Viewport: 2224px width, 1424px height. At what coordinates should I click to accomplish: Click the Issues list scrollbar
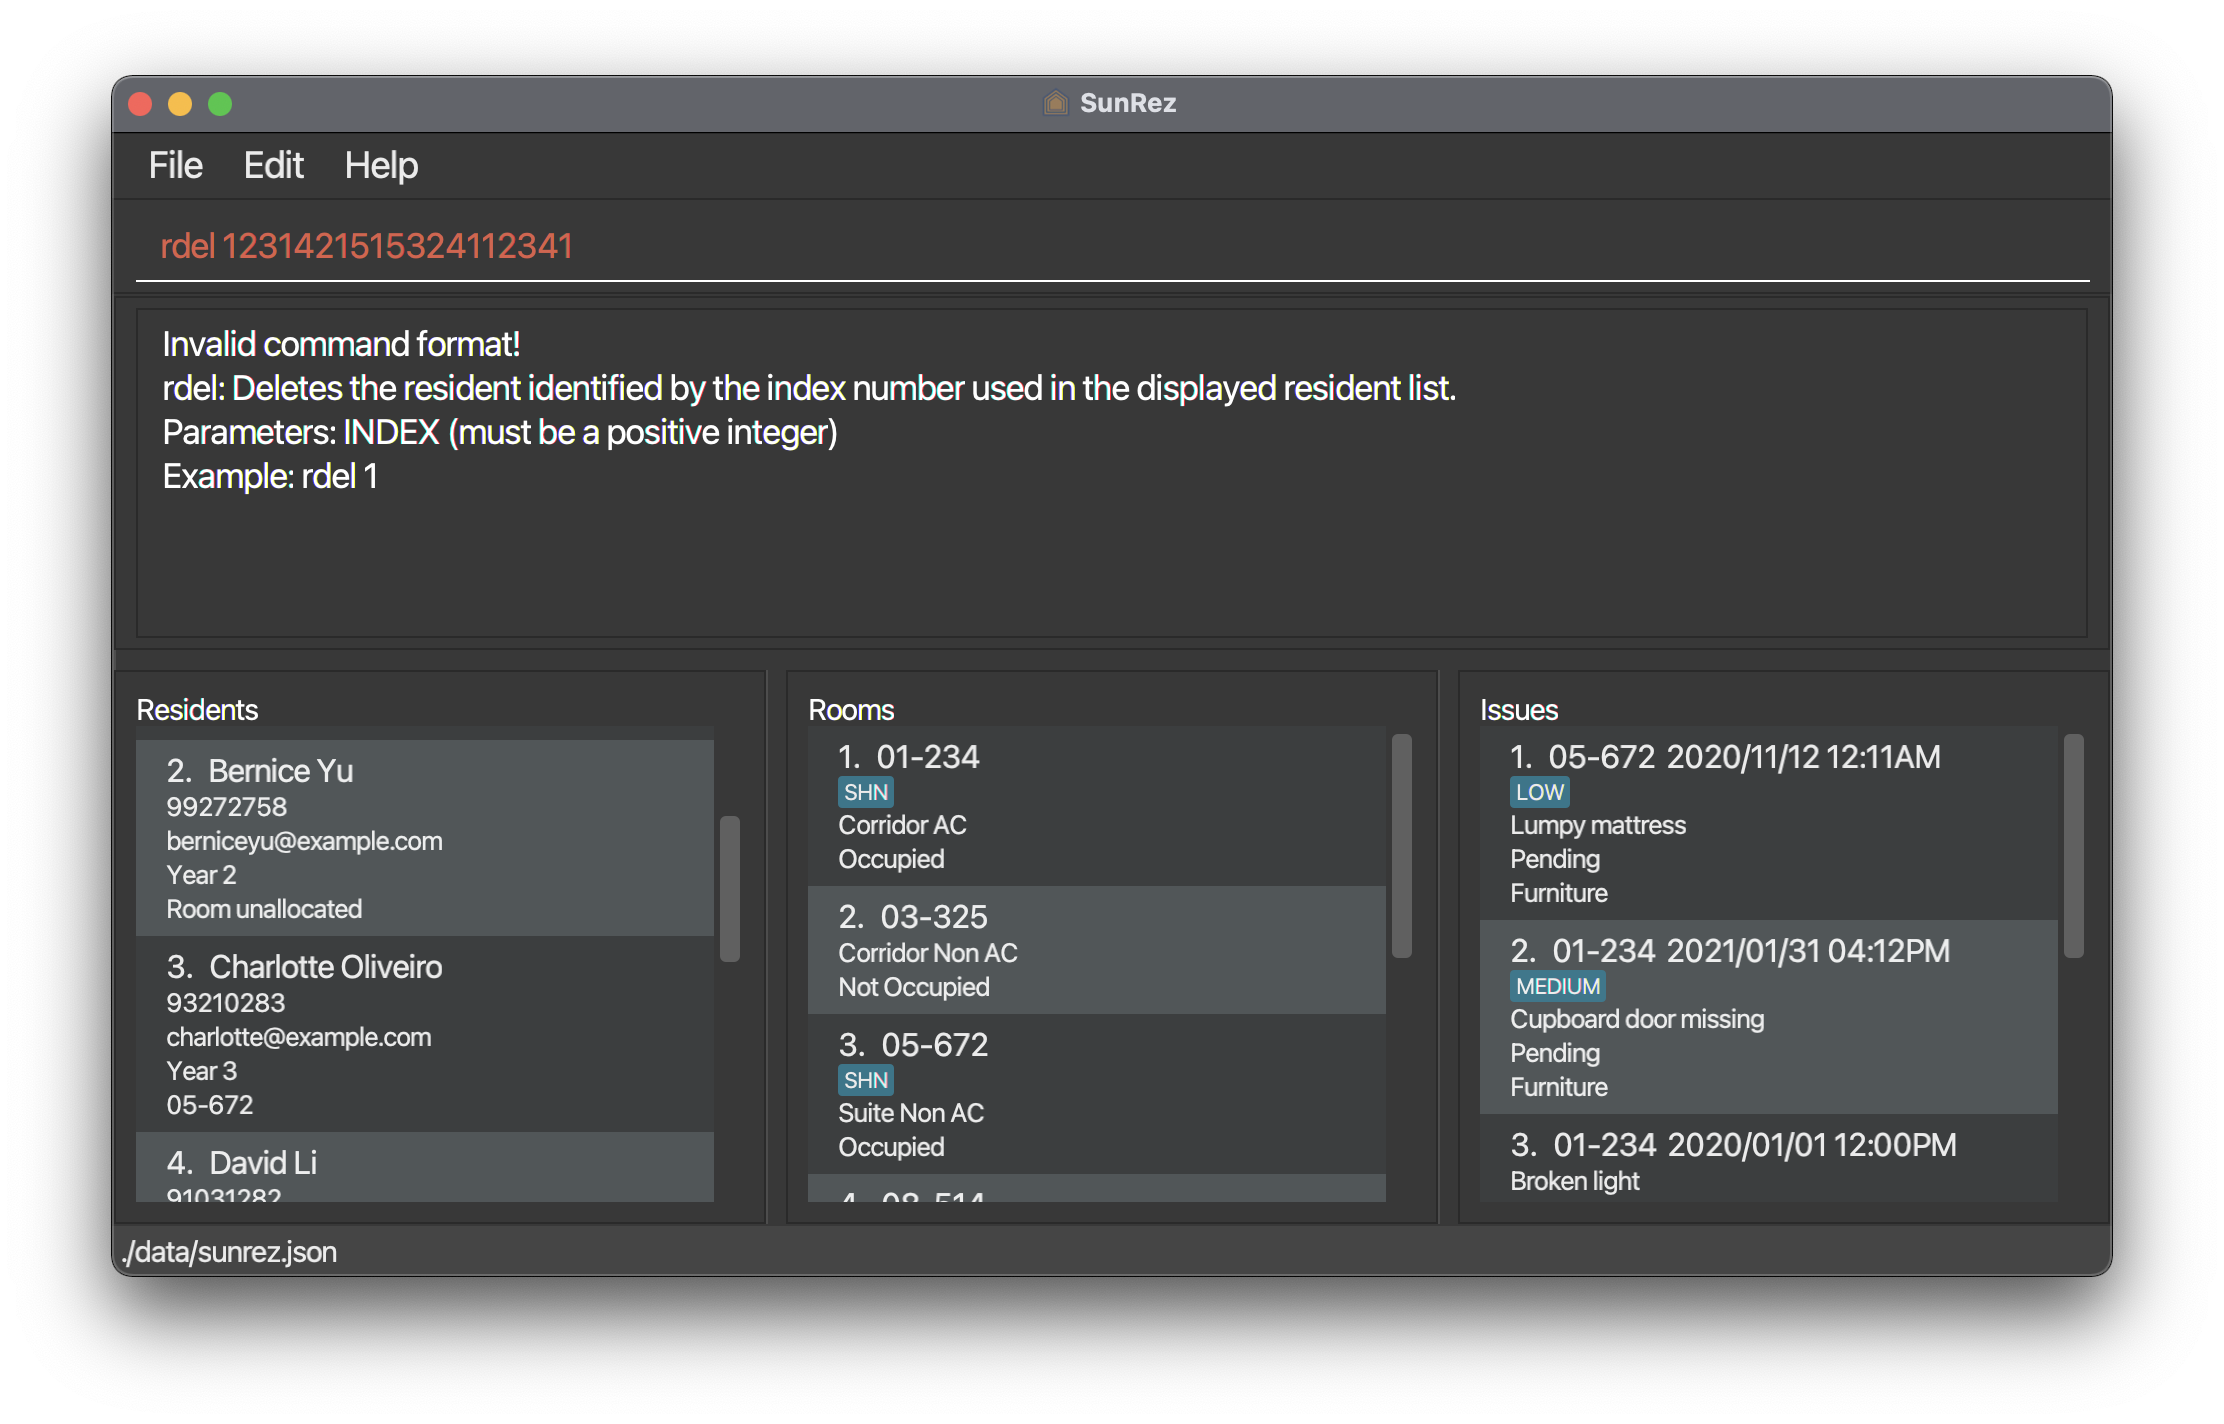point(2073,845)
